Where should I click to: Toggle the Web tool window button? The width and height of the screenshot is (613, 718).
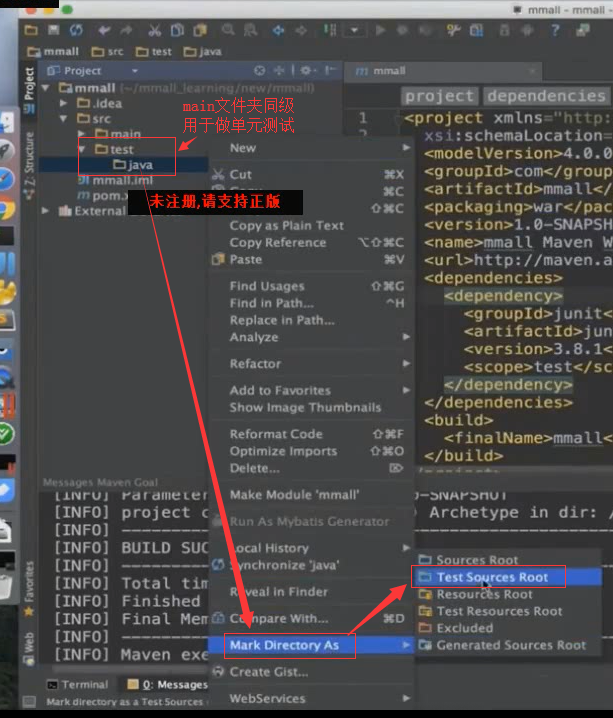coord(29,647)
